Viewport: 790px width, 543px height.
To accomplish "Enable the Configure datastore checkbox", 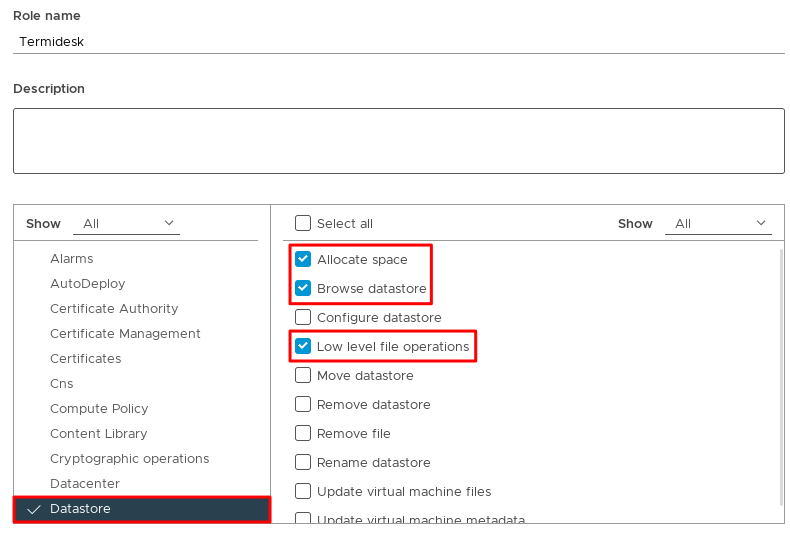I will pos(303,318).
